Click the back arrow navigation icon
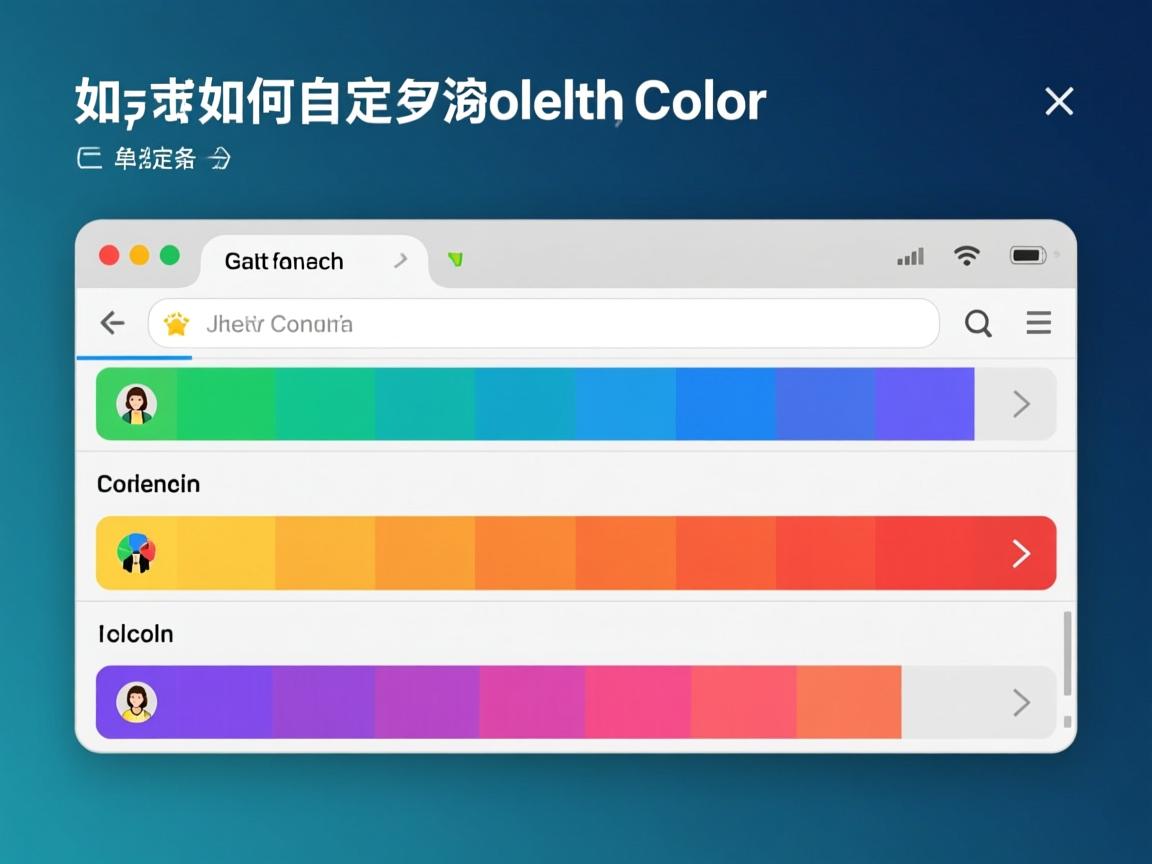 [112, 322]
